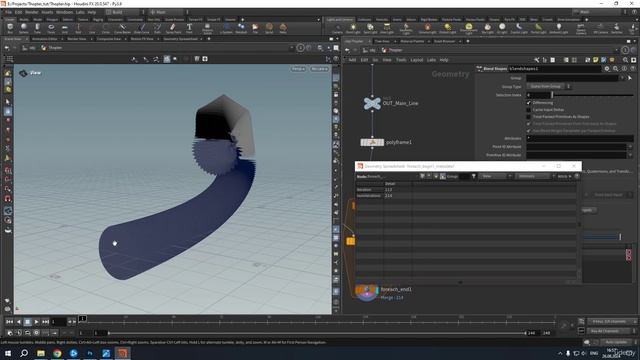The height and width of the screenshot is (360, 640).
Task: Play the timeline forward
Action: pos(36,322)
